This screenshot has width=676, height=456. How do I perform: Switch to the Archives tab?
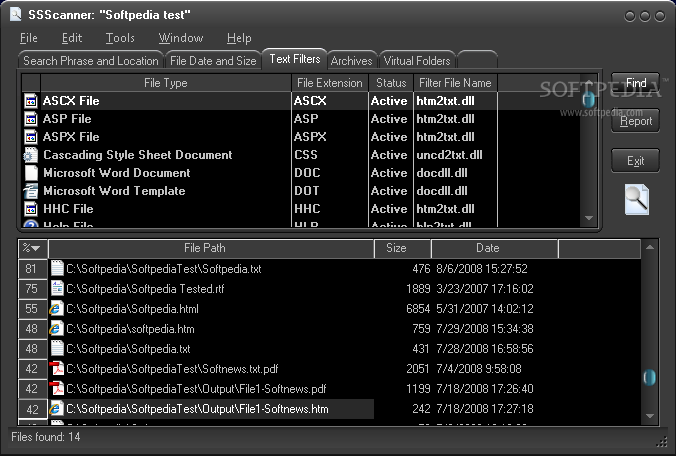coord(352,61)
